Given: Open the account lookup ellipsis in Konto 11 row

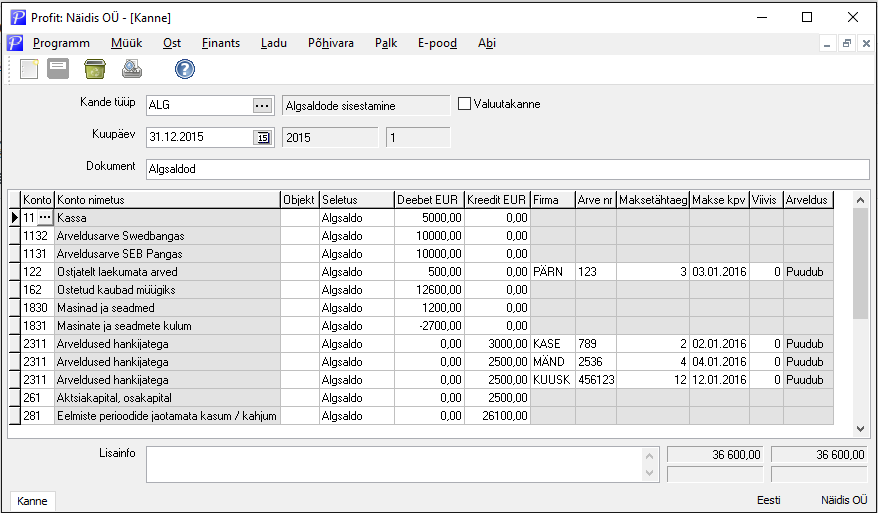Looking at the screenshot, I should tap(45, 217).
